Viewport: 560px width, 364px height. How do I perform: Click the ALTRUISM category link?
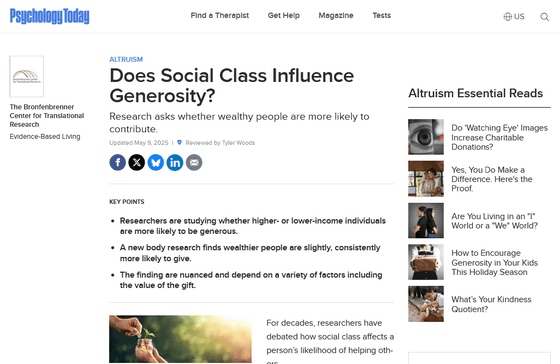click(126, 59)
